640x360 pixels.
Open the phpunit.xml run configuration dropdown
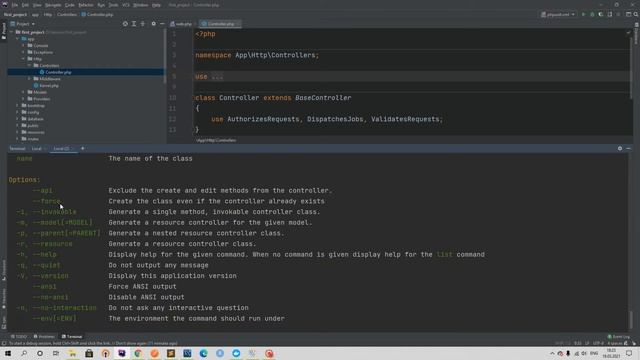[x=558, y=14]
